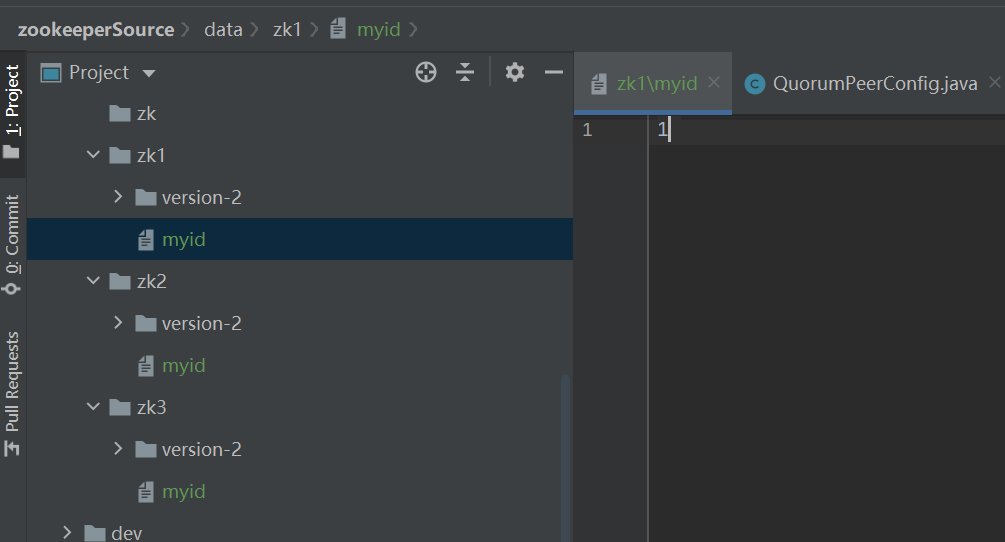Collapse all with the collapse icon
This screenshot has height=542, width=1005.
[x=465, y=72]
